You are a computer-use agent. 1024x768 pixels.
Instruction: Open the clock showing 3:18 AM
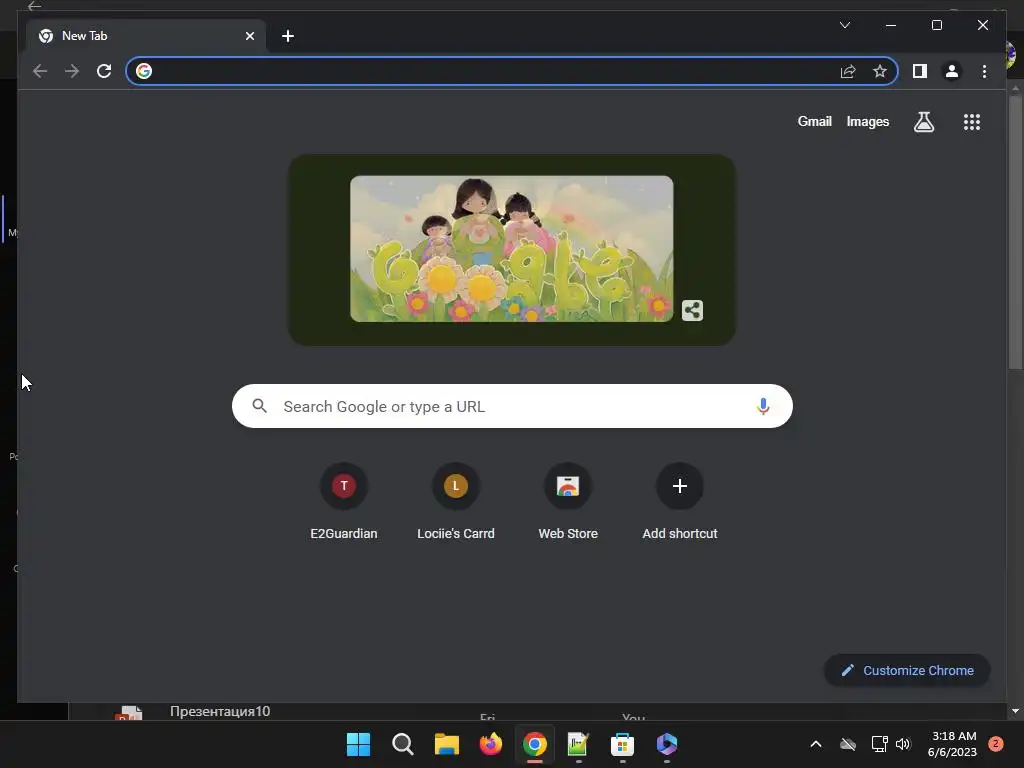point(952,744)
